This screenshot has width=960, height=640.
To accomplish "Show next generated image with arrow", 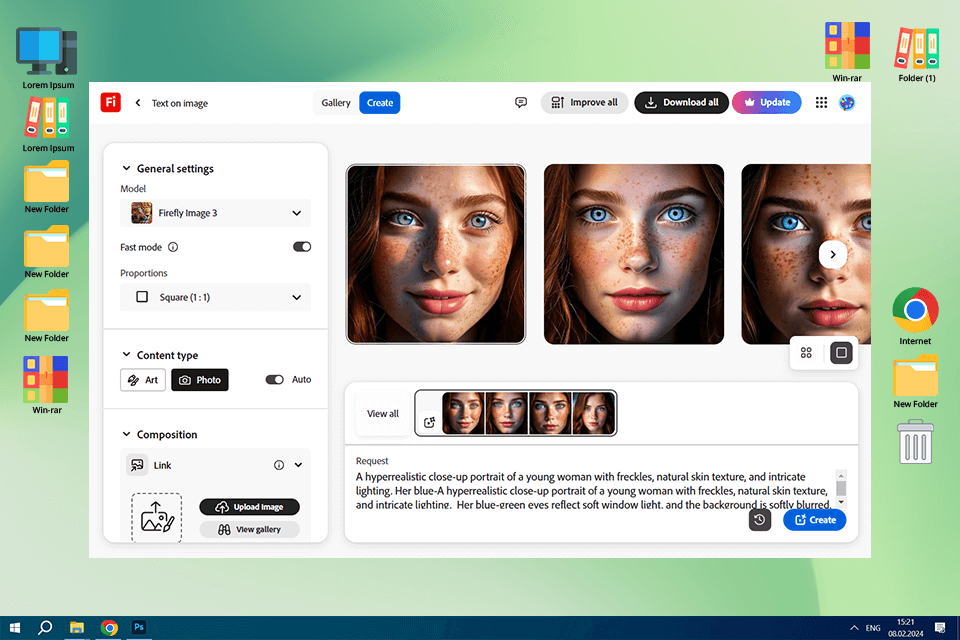I will tap(833, 254).
